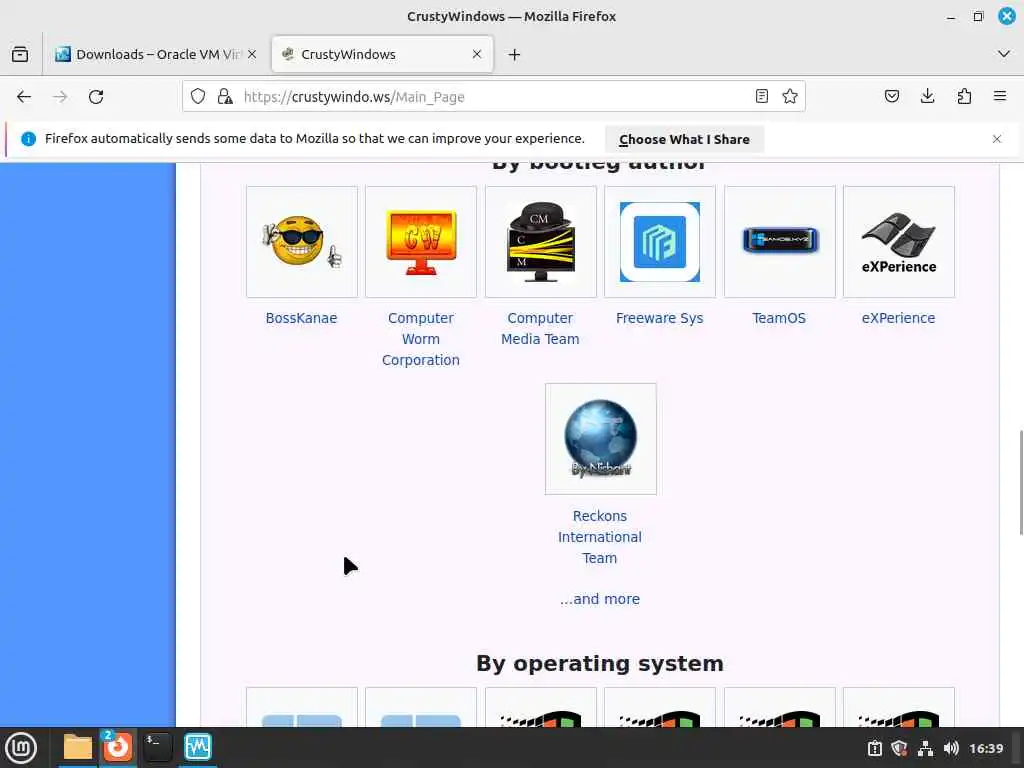Image resolution: width=1024 pixels, height=768 pixels.
Task: Focus the address bar showing crustywindo.ws
Action: click(x=494, y=97)
